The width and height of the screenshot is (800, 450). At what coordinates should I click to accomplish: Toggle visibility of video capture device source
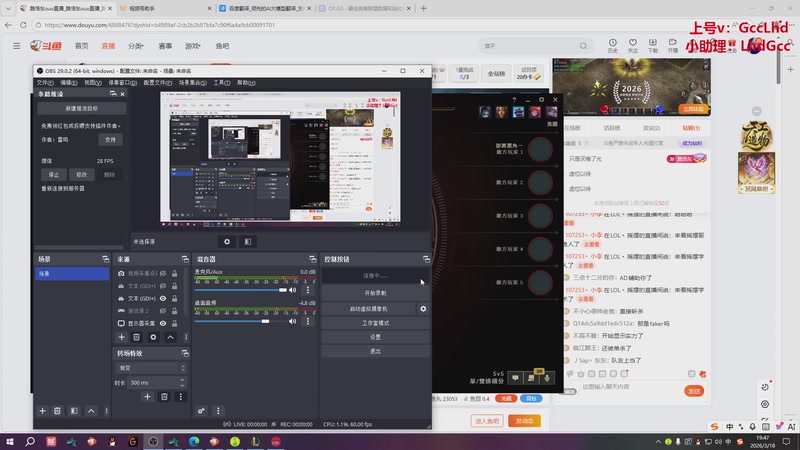(x=163, y=273)
